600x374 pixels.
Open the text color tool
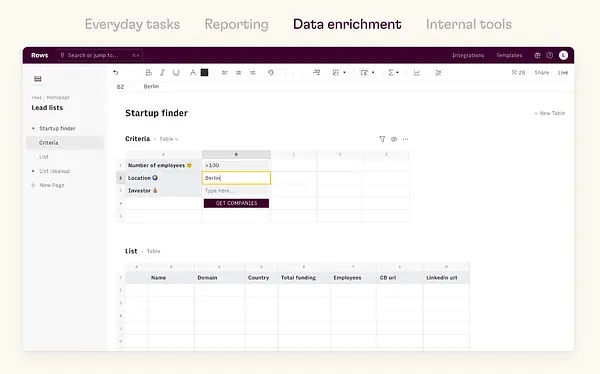click(x=192, y=72)
